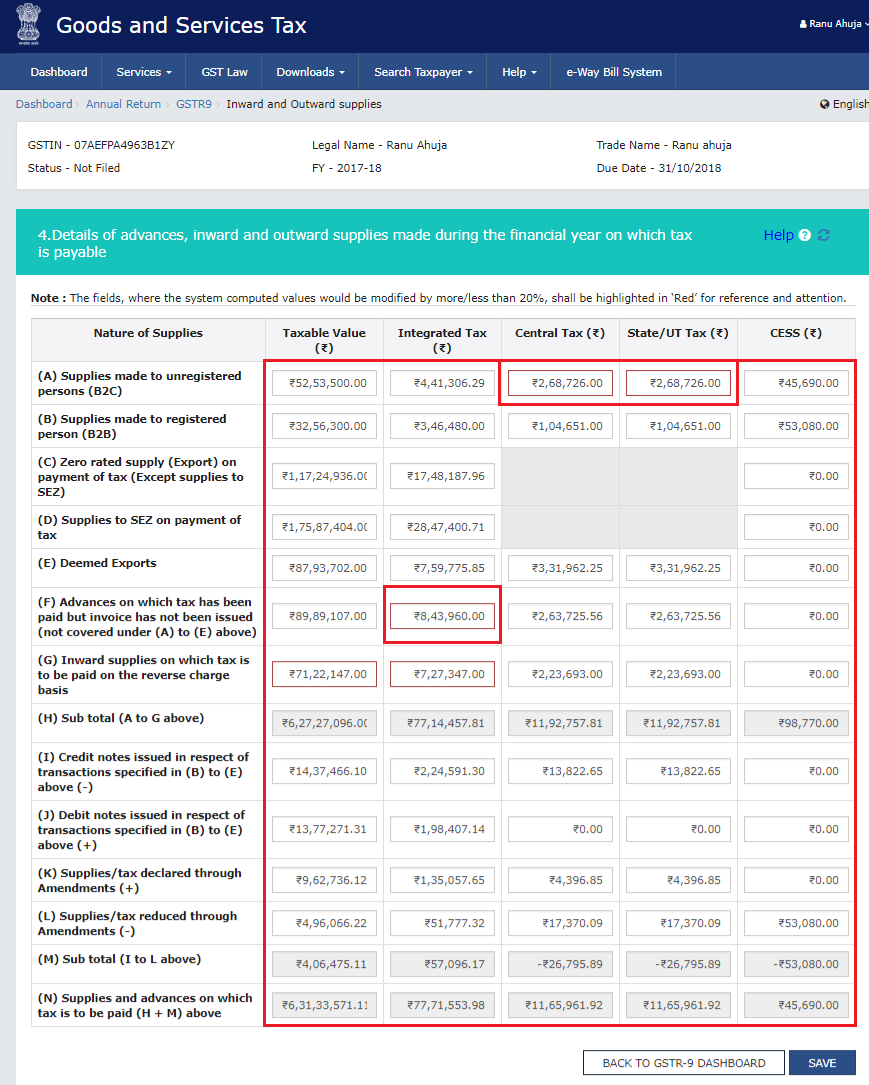Click the national emblem logo beside Goods and Services Tax

coord(27,24)
